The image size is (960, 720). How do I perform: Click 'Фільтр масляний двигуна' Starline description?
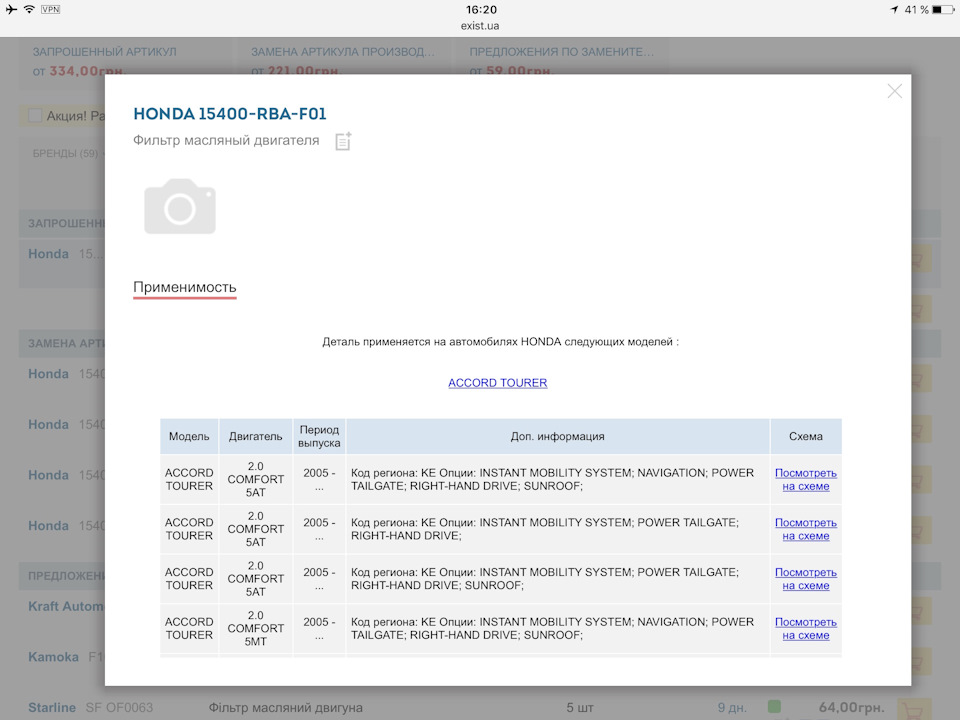point(286,708)
